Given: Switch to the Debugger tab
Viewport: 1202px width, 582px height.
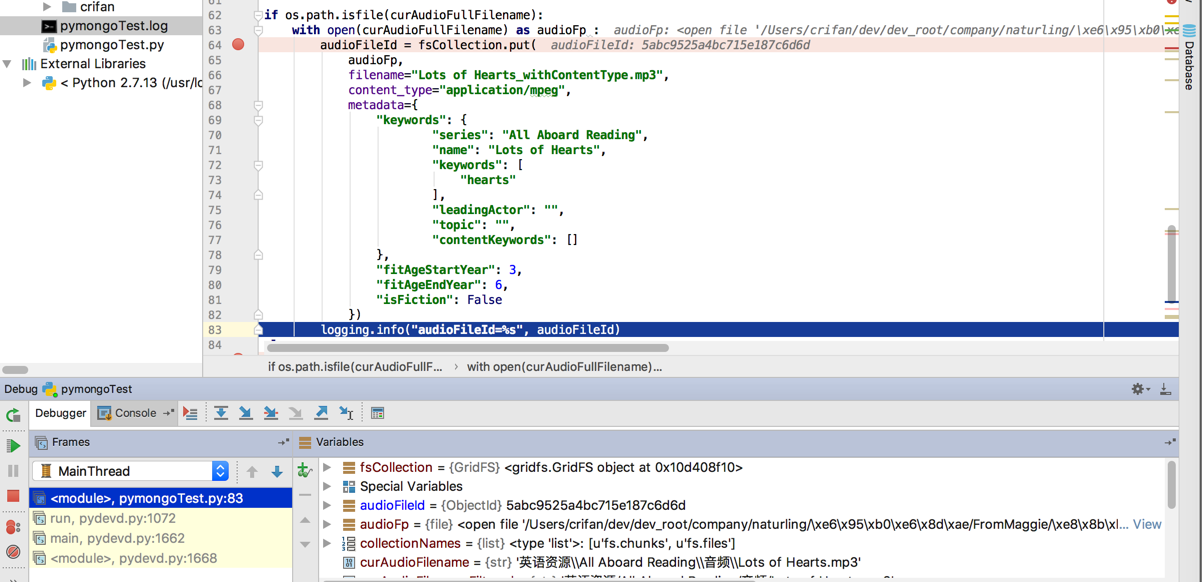Looking at the screenshot, I should (60, 413).
